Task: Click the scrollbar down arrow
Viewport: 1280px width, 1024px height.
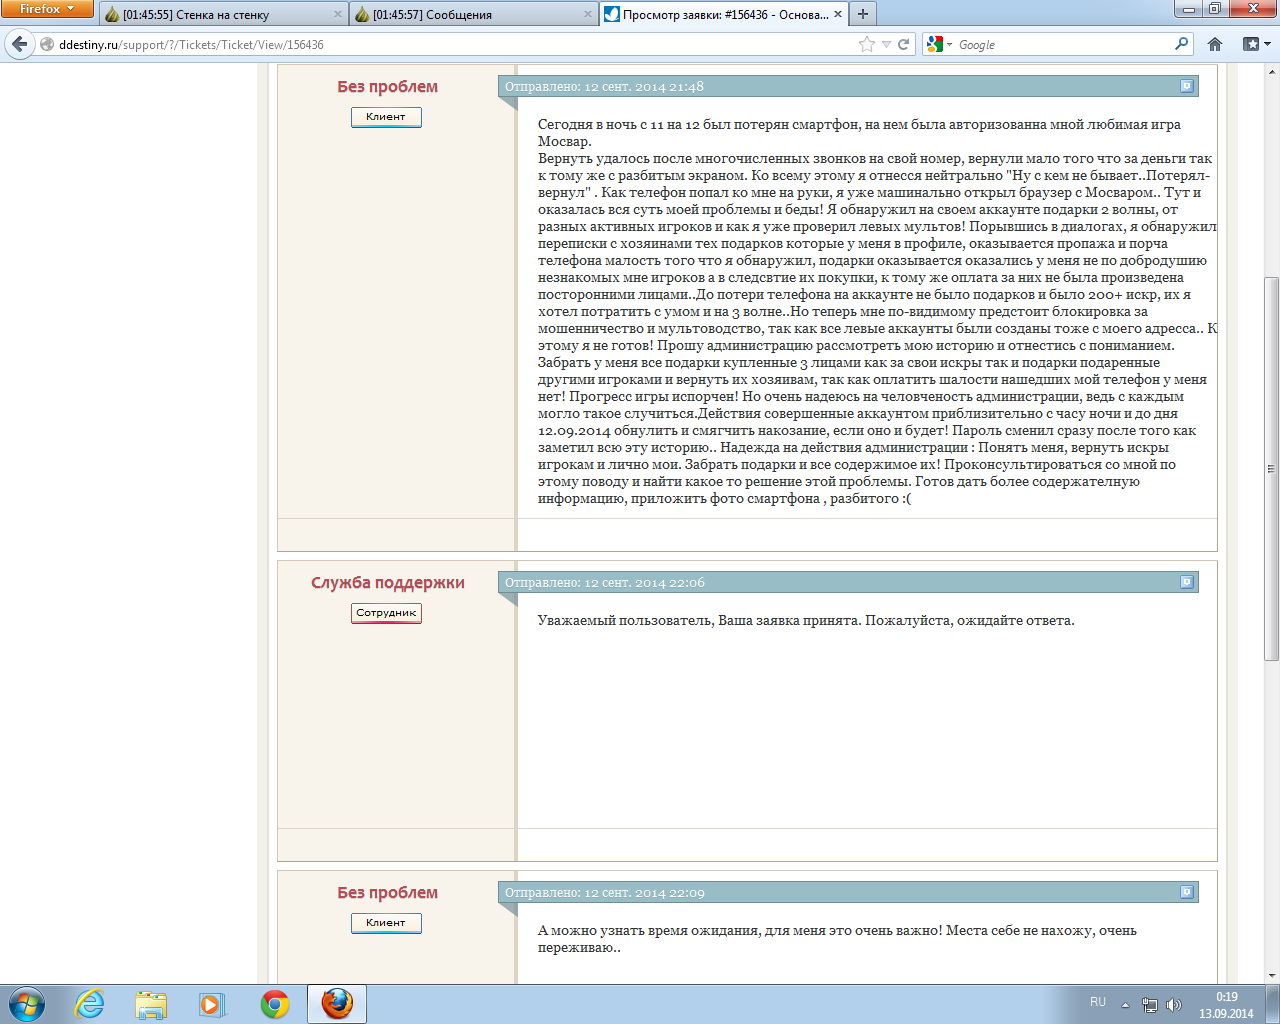Action: (x=1271, y=975)
